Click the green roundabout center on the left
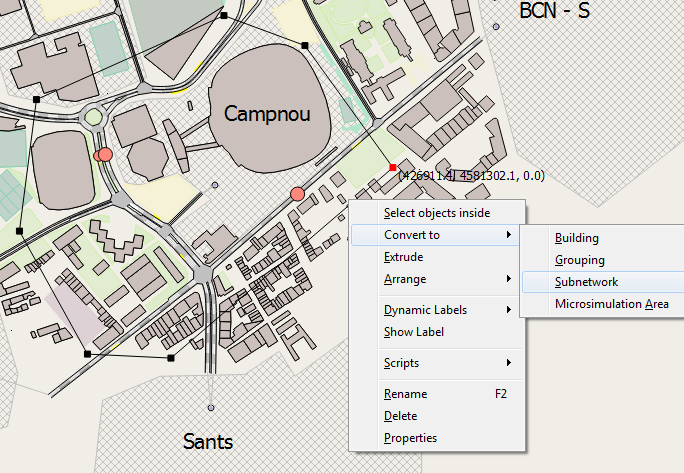The width and height of the screenshot is (684, 473). click(x=94, y=117)
